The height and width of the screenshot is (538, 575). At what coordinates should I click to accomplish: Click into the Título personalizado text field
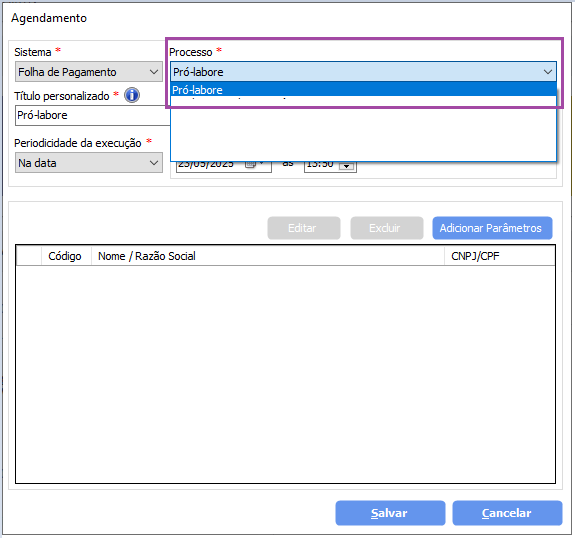[x=93, y=115]
